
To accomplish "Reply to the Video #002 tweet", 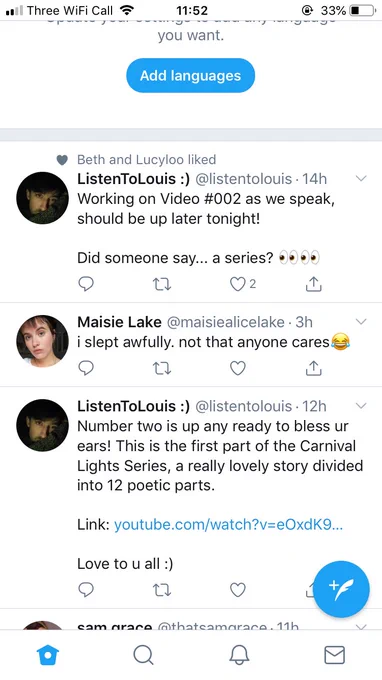I will (86, 284).
